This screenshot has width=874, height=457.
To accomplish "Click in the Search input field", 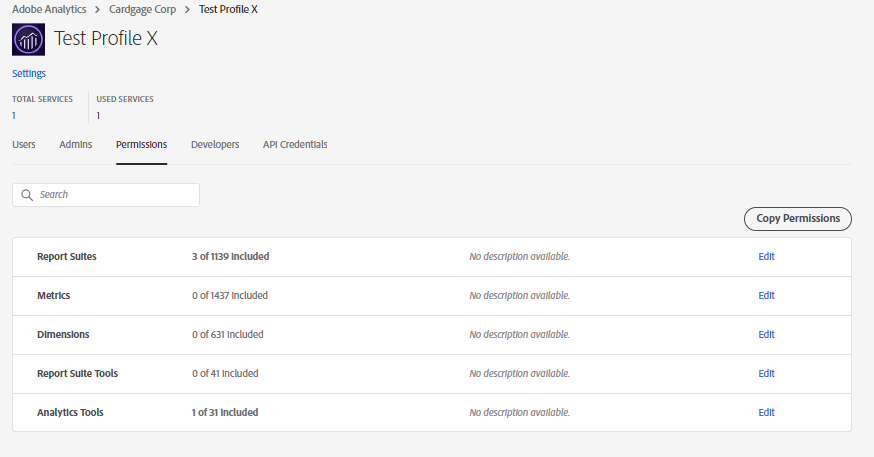I will [x=115, y=195].
